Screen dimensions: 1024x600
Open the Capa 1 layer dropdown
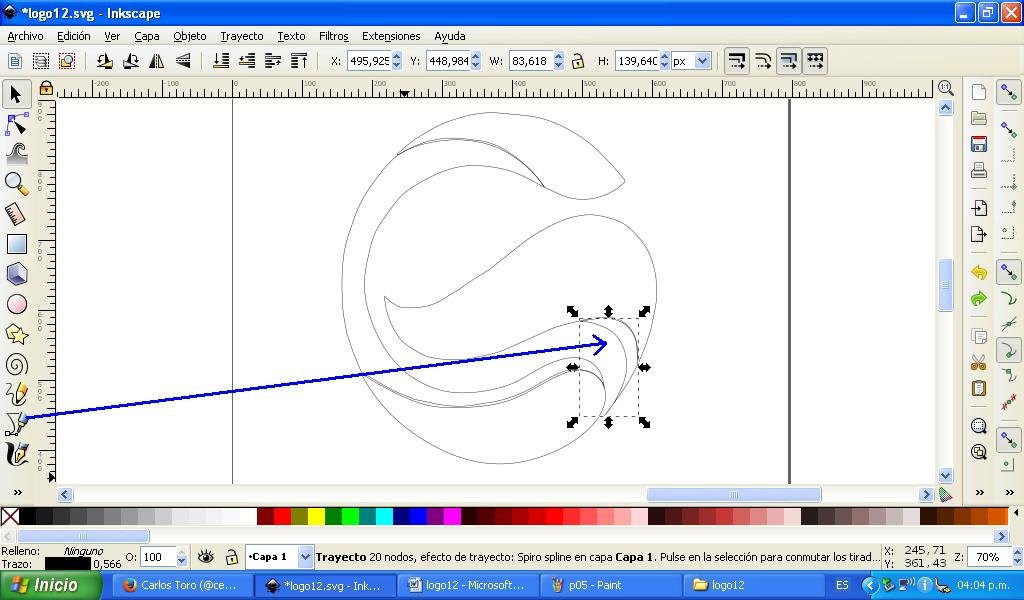click(x=305, y=557)
